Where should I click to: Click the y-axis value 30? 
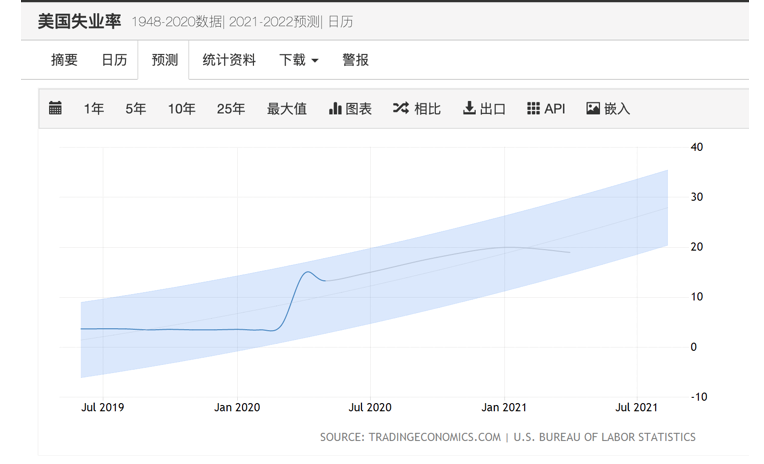tap(697, 197)
